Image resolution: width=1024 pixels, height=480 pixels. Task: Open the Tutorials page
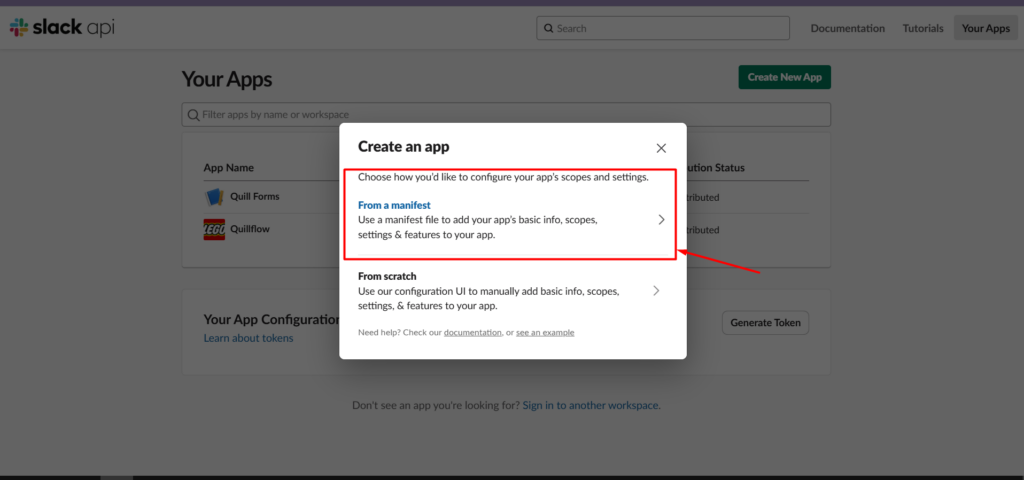point(923,28)
